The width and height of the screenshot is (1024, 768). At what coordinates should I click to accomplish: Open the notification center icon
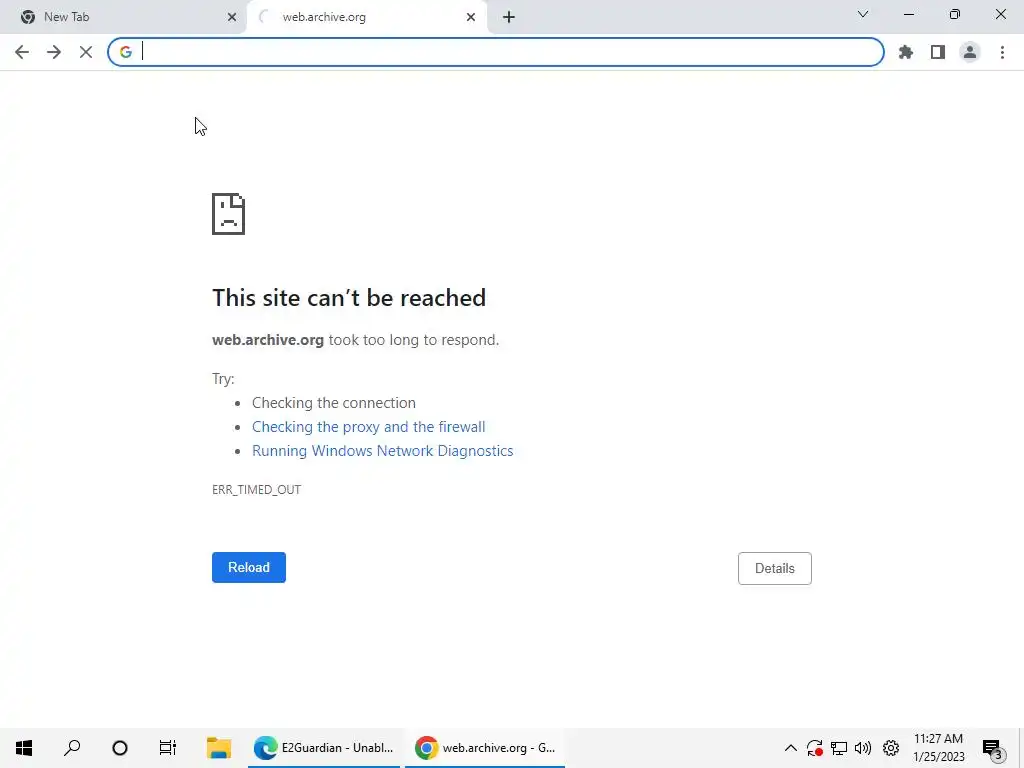point(991,748)
